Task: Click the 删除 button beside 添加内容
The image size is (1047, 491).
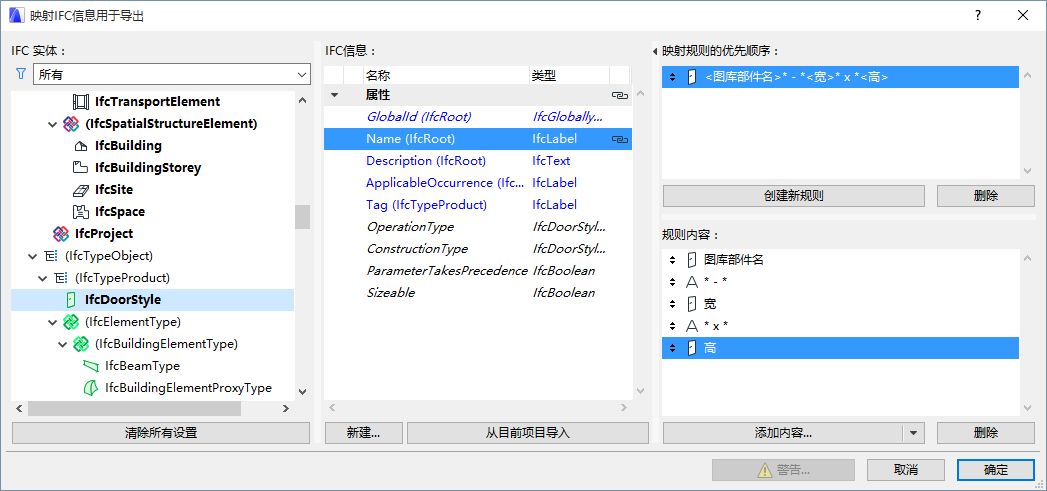Action: pos(986,433)
